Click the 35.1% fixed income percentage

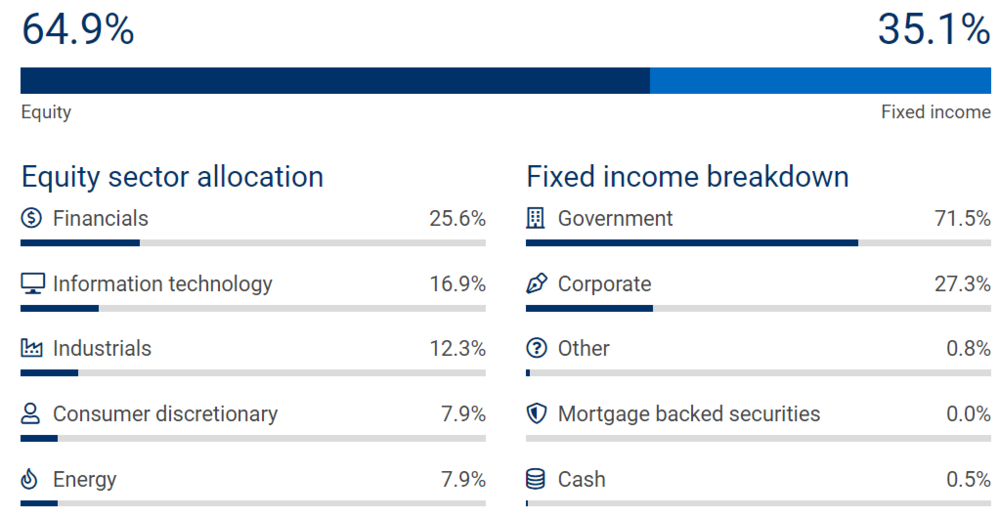pyautogui.click(x=934, y=29)
